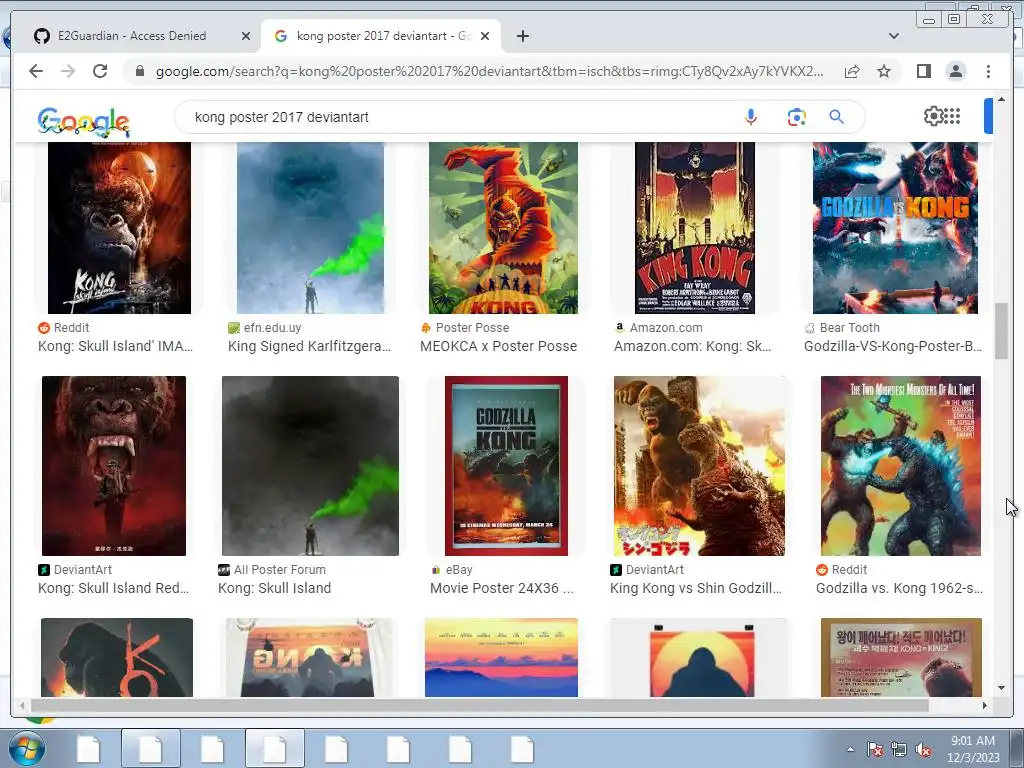Open the Amazon.com: Kong: Sk... link
The height and width of the screenshot is (768, 1024).
point(692,346)
